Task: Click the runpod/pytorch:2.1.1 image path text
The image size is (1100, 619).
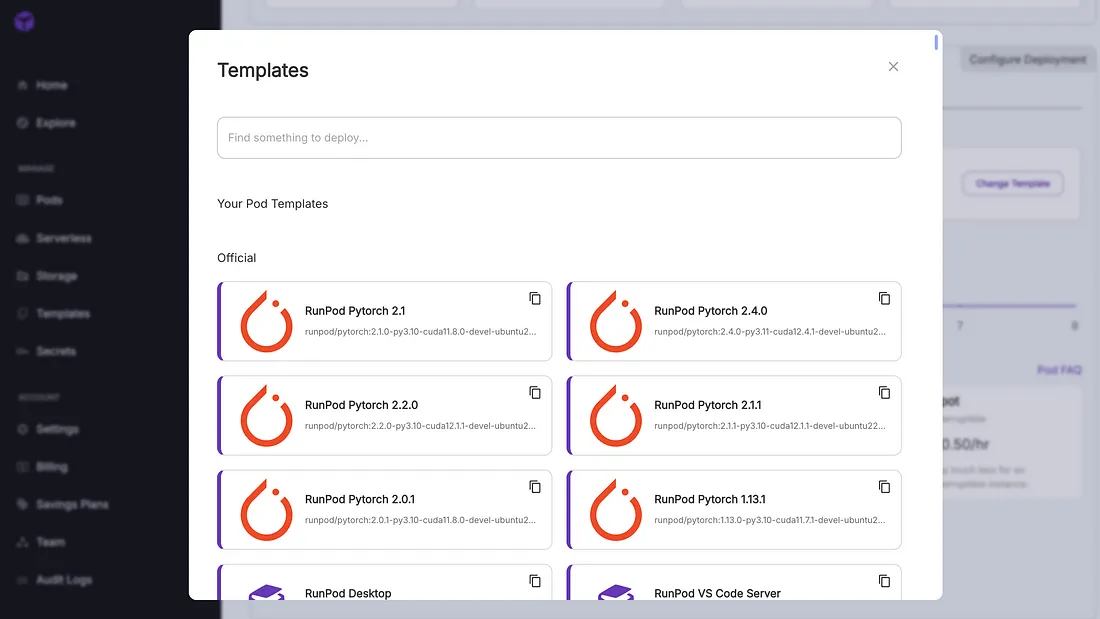Action: (x=770, y=426)
